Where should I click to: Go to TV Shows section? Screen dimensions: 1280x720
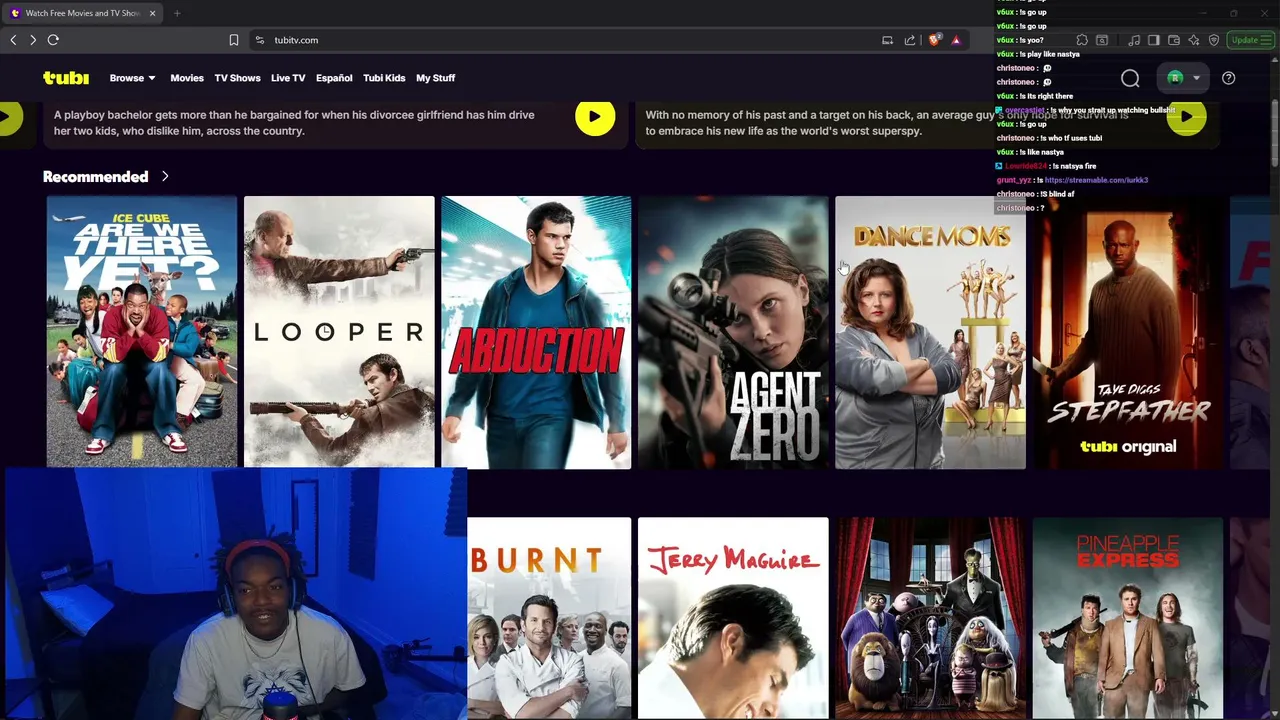(237, 78)
